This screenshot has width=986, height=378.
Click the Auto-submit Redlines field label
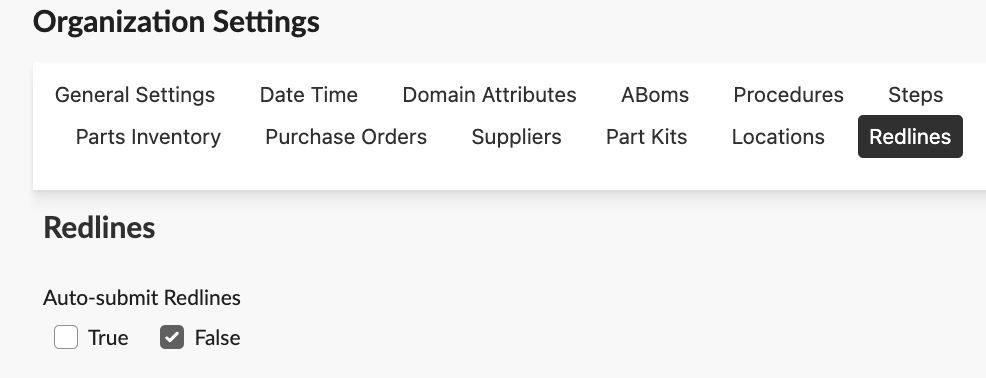click(142, 297)
